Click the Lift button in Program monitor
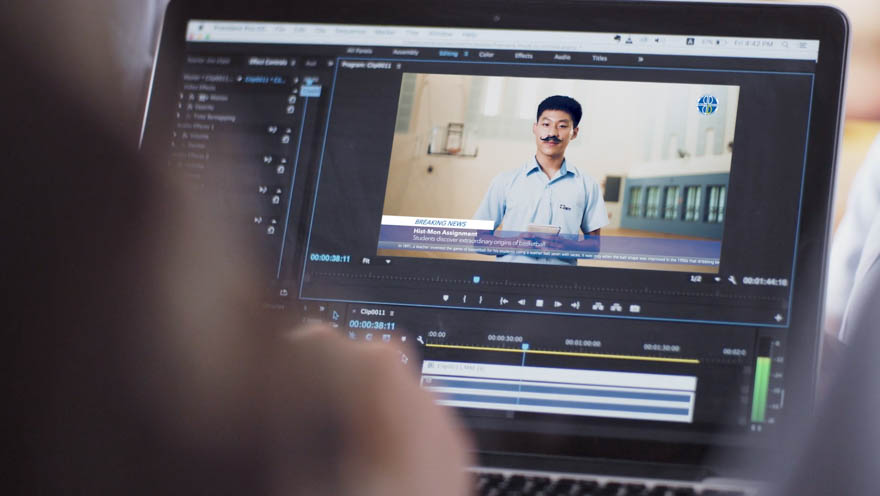Screen dimensions: 880x496 [x=597, y=306]
